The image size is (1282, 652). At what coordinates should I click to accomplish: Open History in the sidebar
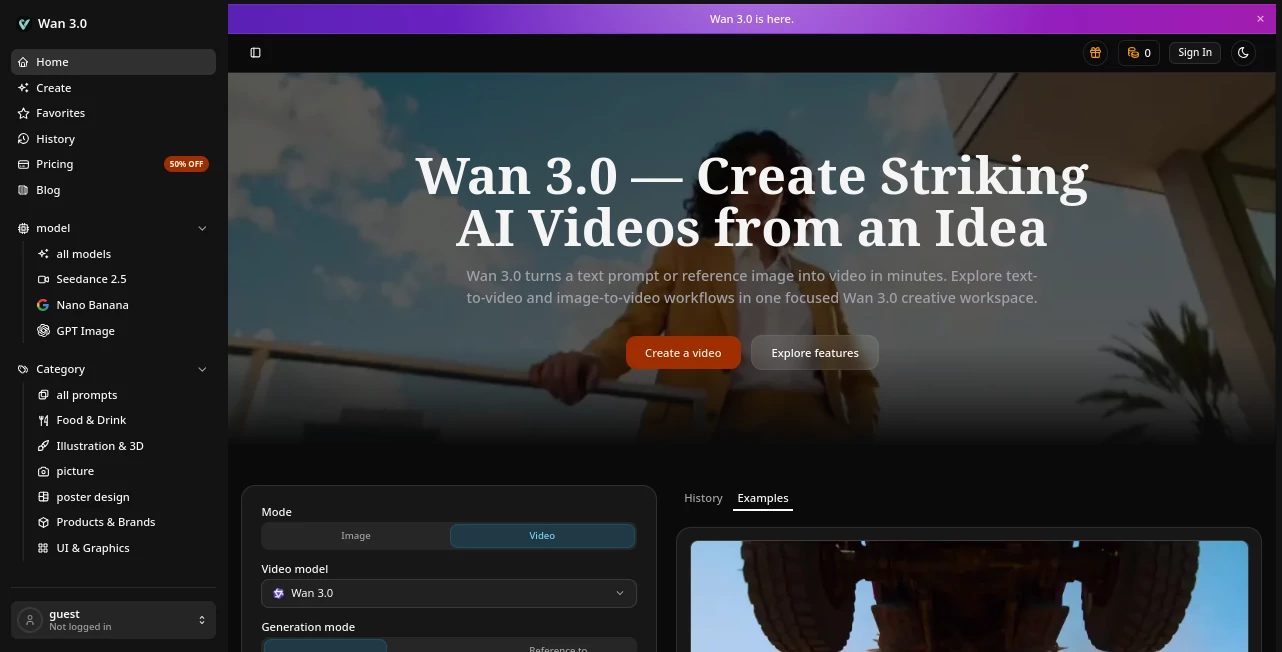[x=113, y=139]
